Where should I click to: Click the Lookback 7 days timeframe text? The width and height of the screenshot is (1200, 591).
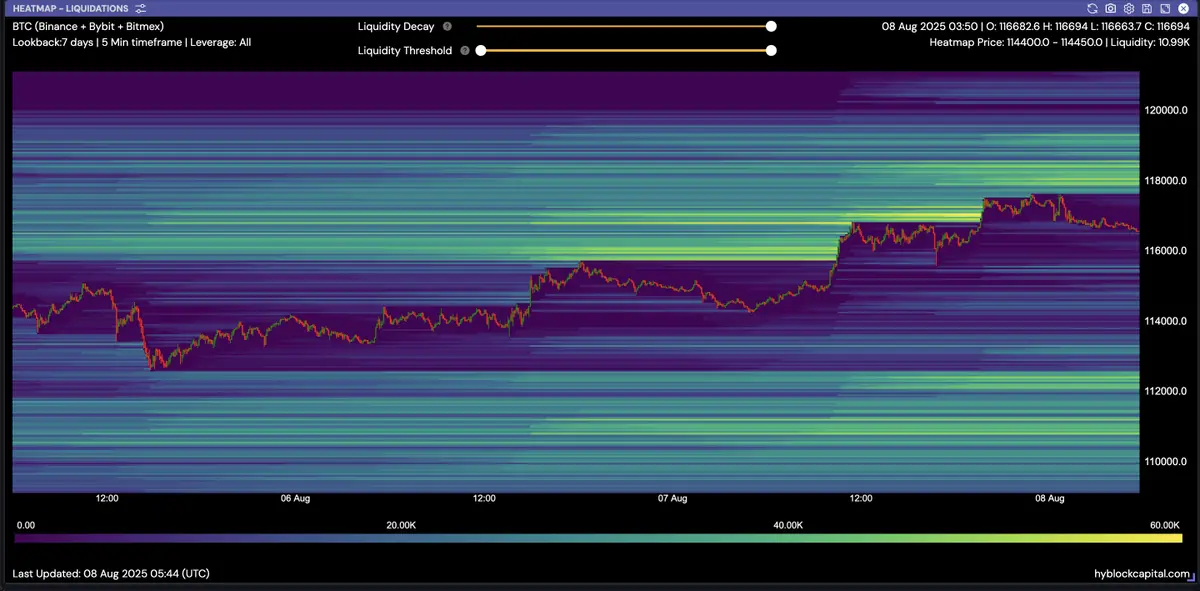[132, 43]
